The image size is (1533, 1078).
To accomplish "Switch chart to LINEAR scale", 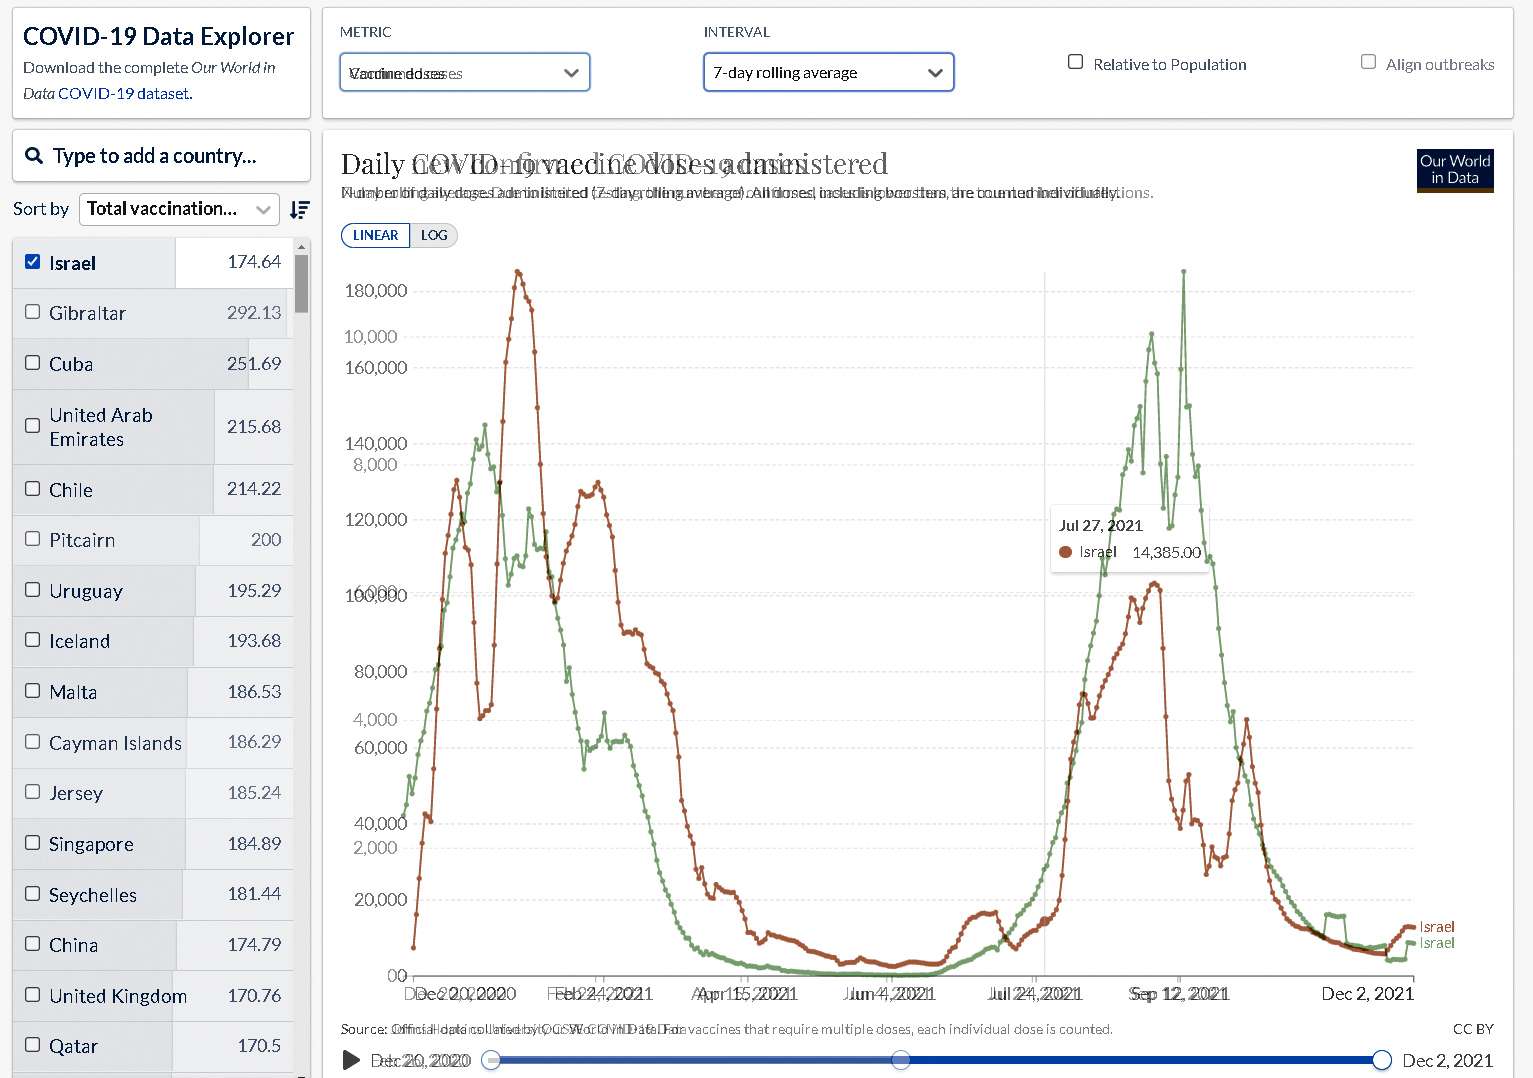I will pos(375,235).
